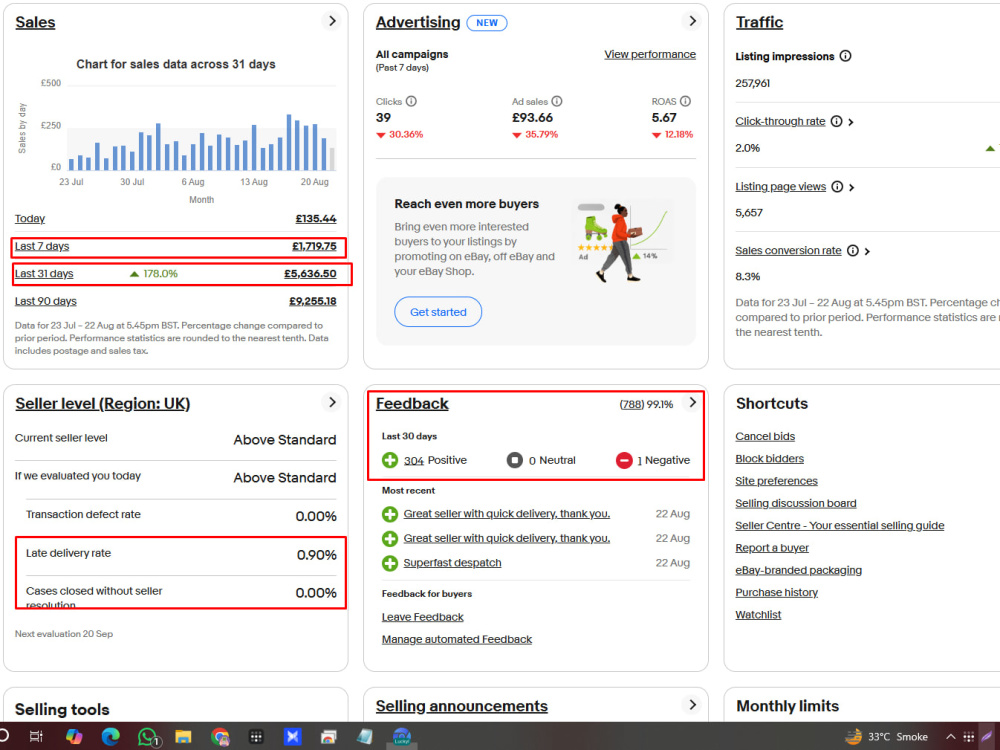The height and width of the screenshot is (750, 1000).
Task: Open Selling discussion board shortcut
Action: 795,503
